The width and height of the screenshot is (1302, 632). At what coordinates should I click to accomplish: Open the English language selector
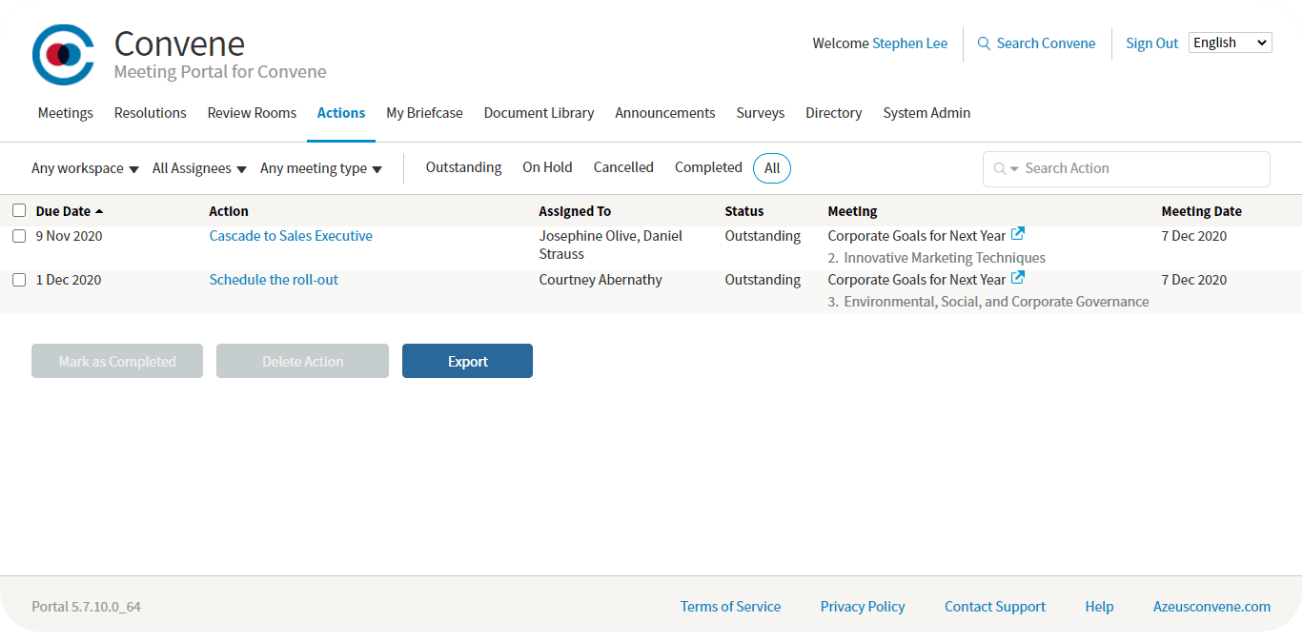(x=1230, y=43)
